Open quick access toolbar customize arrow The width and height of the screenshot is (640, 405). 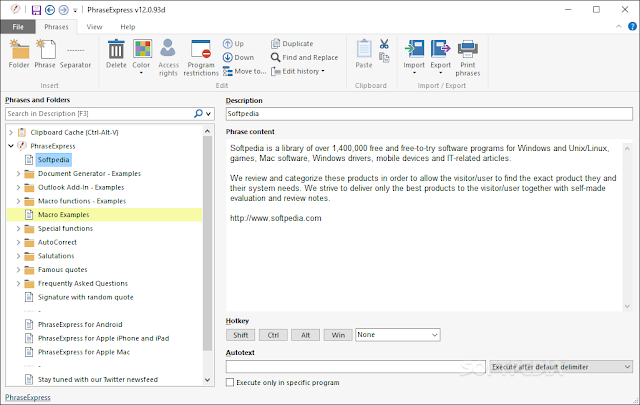[75, 10]
